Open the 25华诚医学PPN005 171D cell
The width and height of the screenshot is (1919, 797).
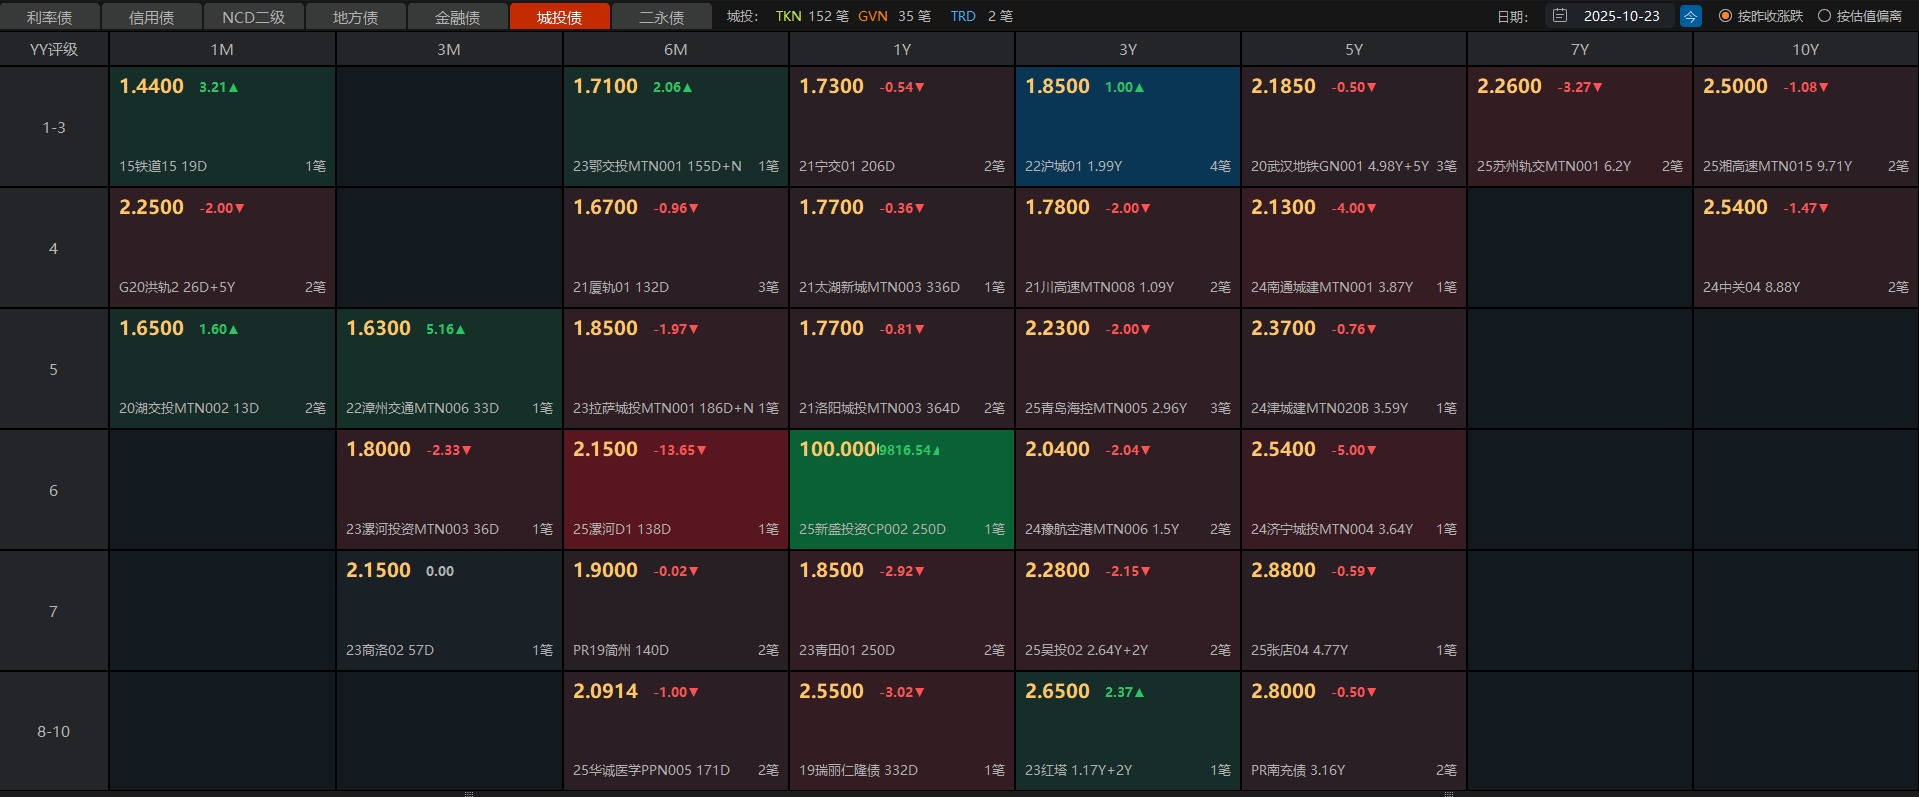tap(676, 731)
